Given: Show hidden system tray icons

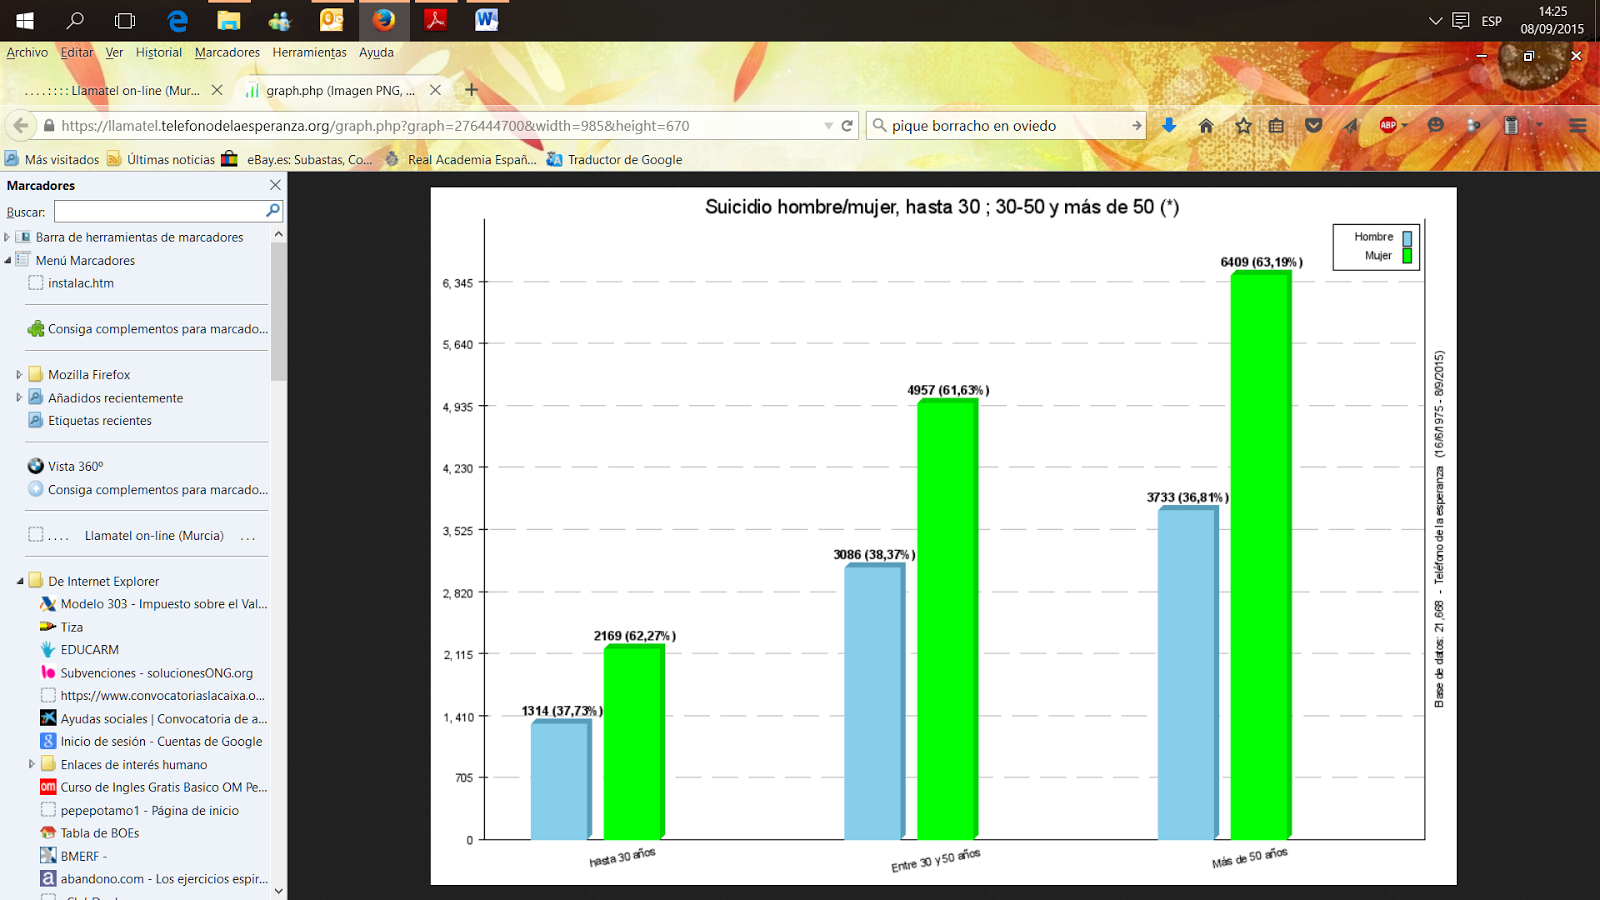Looking at the screenshot, I should coord(1436,20).
